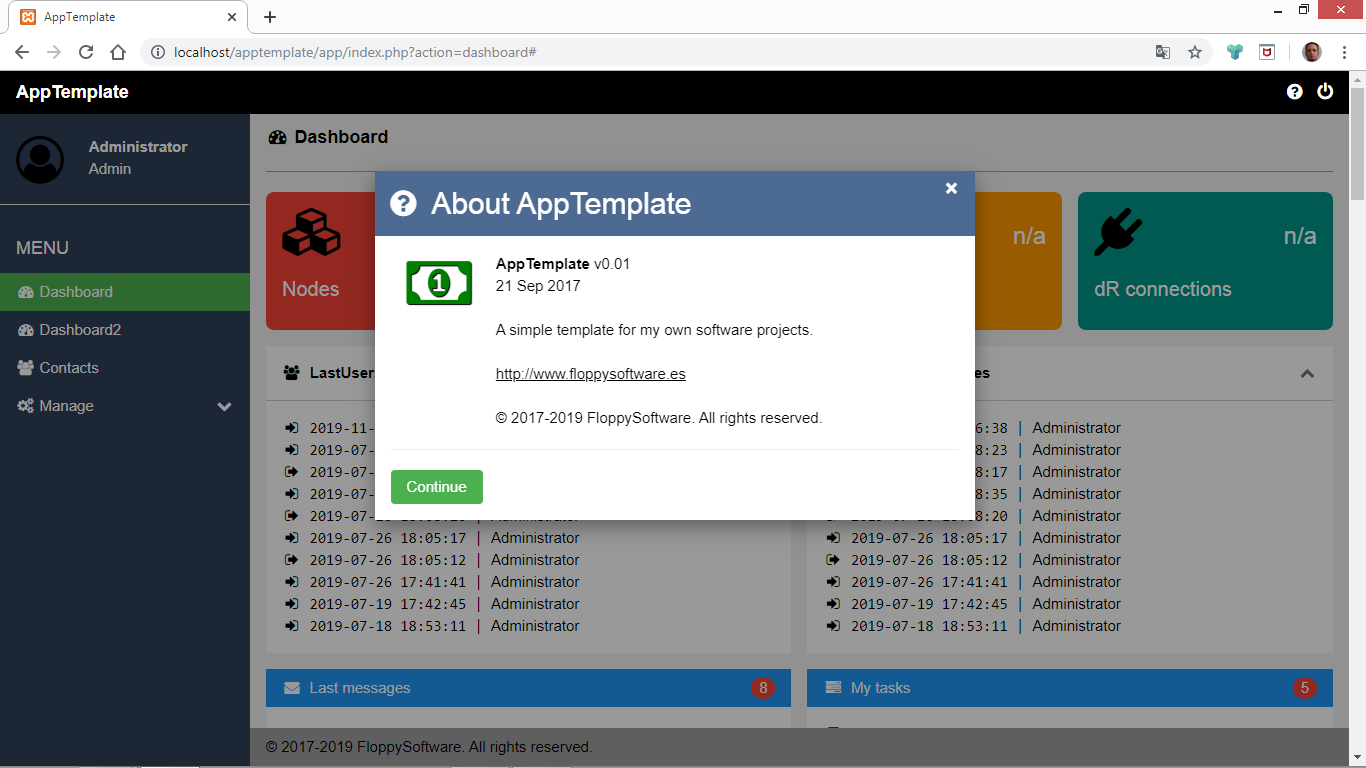
Task: Click the MENU heading in sidebar
Action: click(x=42, y=248)
